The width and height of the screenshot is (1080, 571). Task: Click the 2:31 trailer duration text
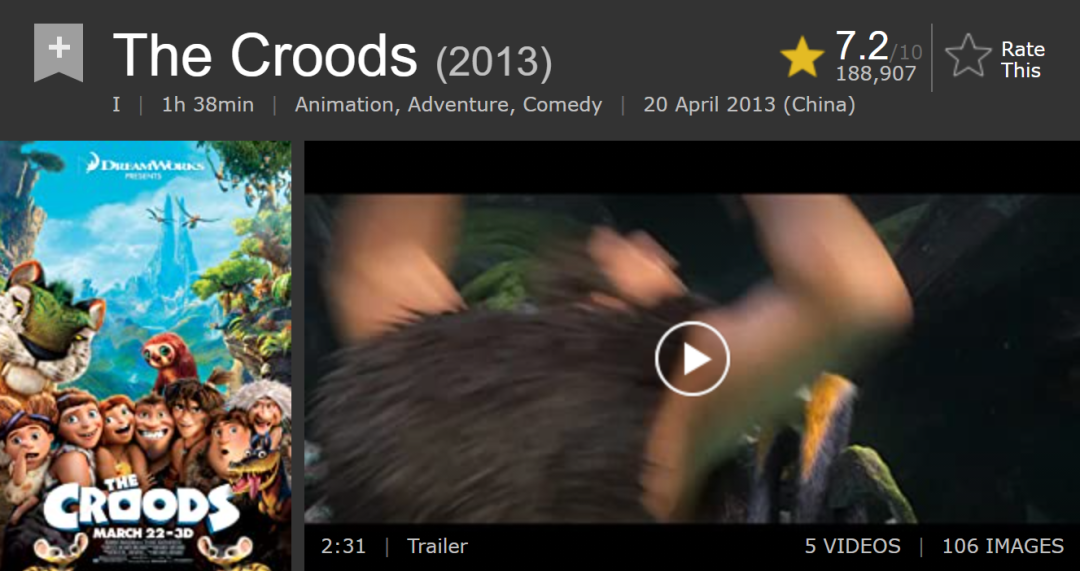[343, 547]
